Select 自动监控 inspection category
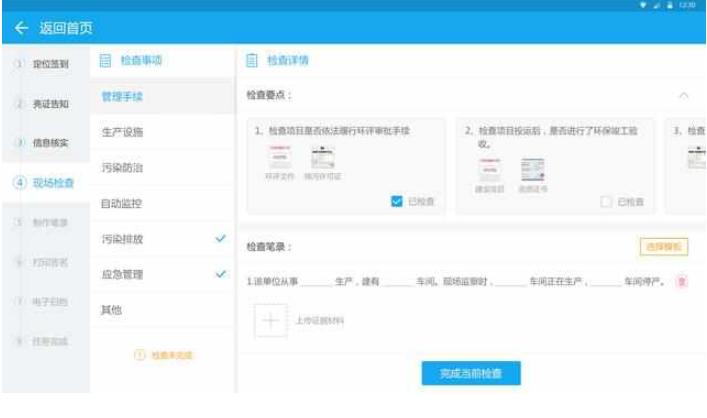The image size is (707, 418). click(x=122, y=204)
